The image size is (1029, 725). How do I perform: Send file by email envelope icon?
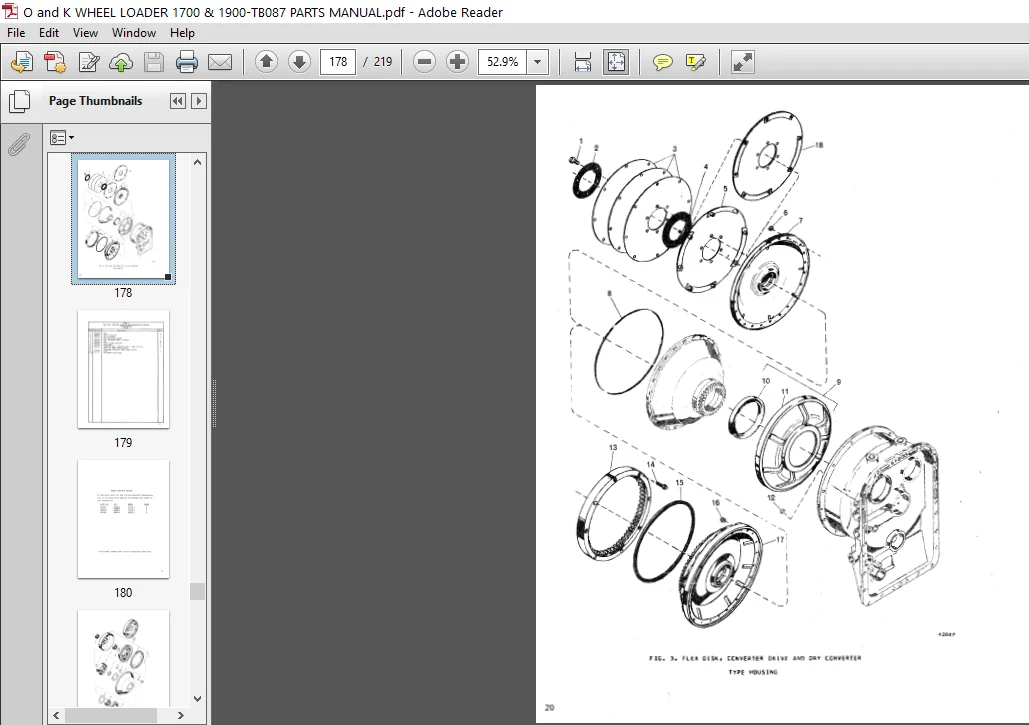pos(220,62)
